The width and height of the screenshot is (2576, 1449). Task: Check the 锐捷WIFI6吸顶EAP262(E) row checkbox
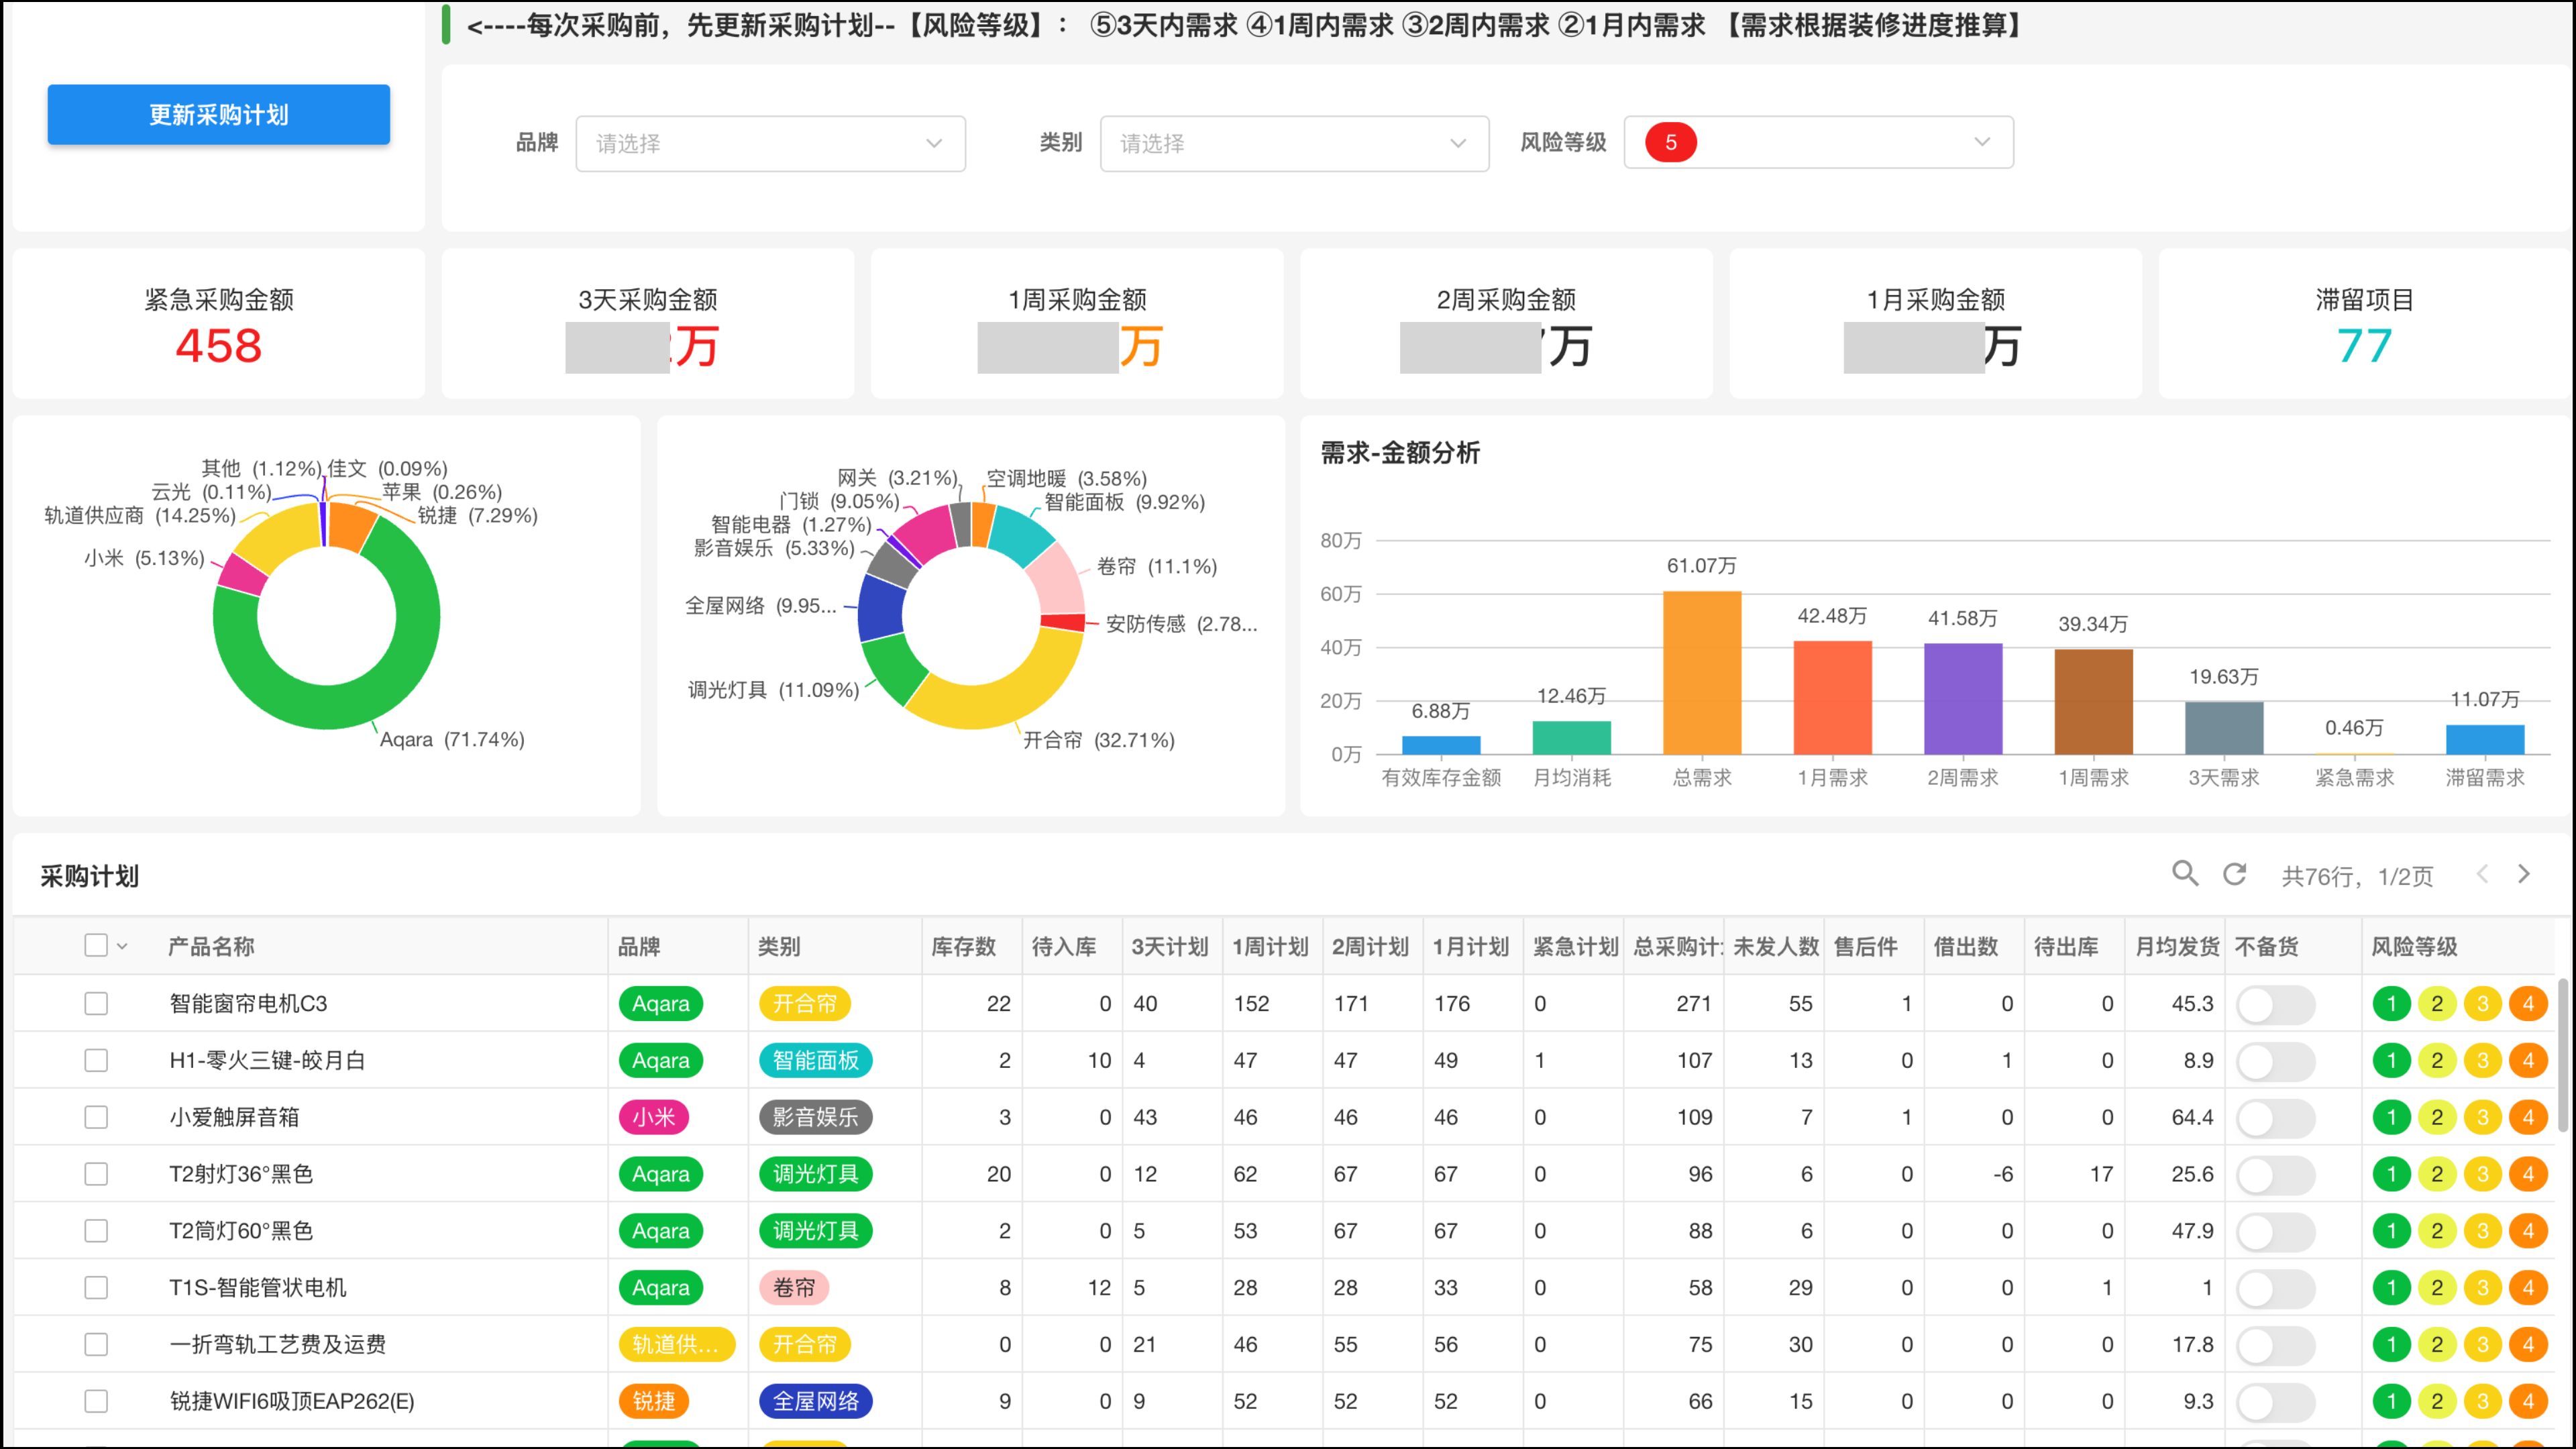tap(96, 1402)
